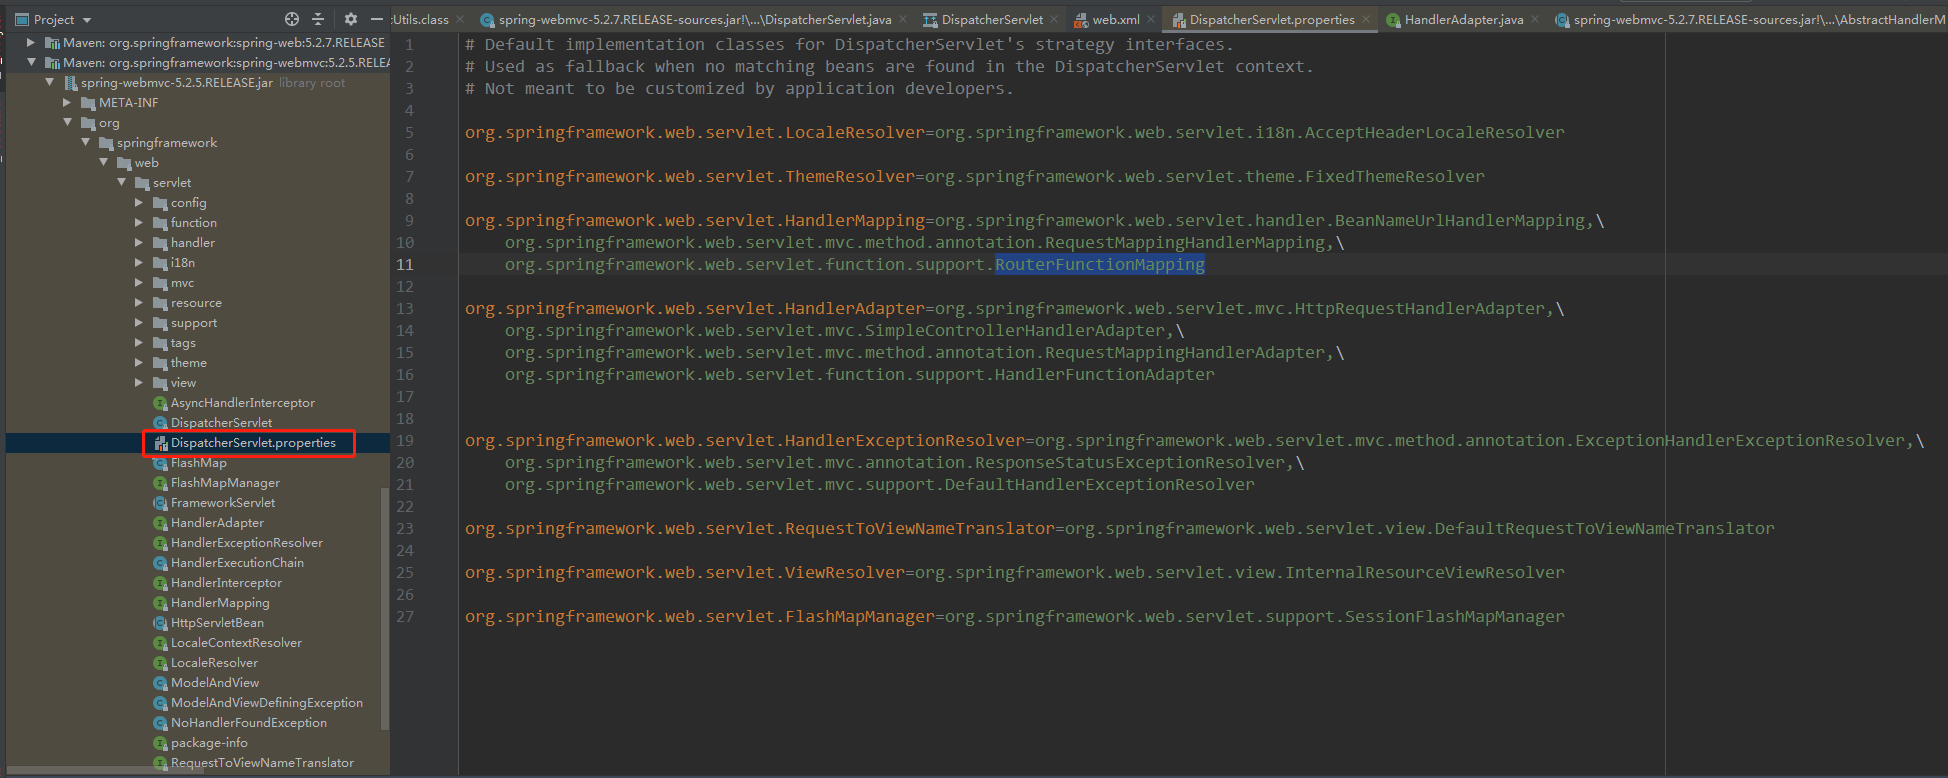The image size is (1948, 778).
Task: Select NoHandlerFoundException in tree
Action: pyautogui.click(x=248, y=722)
